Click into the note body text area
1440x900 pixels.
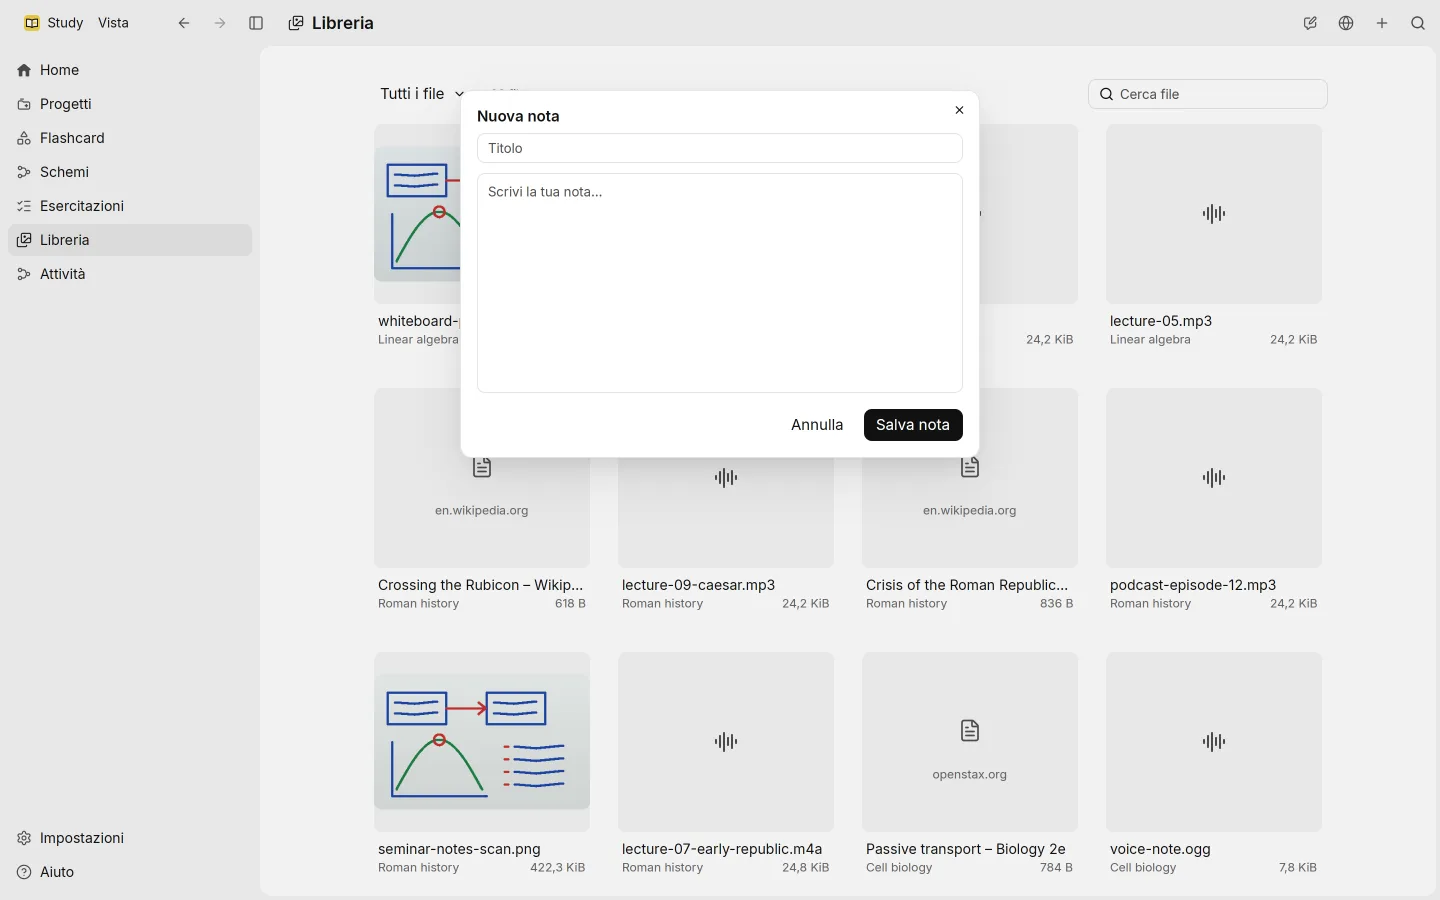[720, 283]
